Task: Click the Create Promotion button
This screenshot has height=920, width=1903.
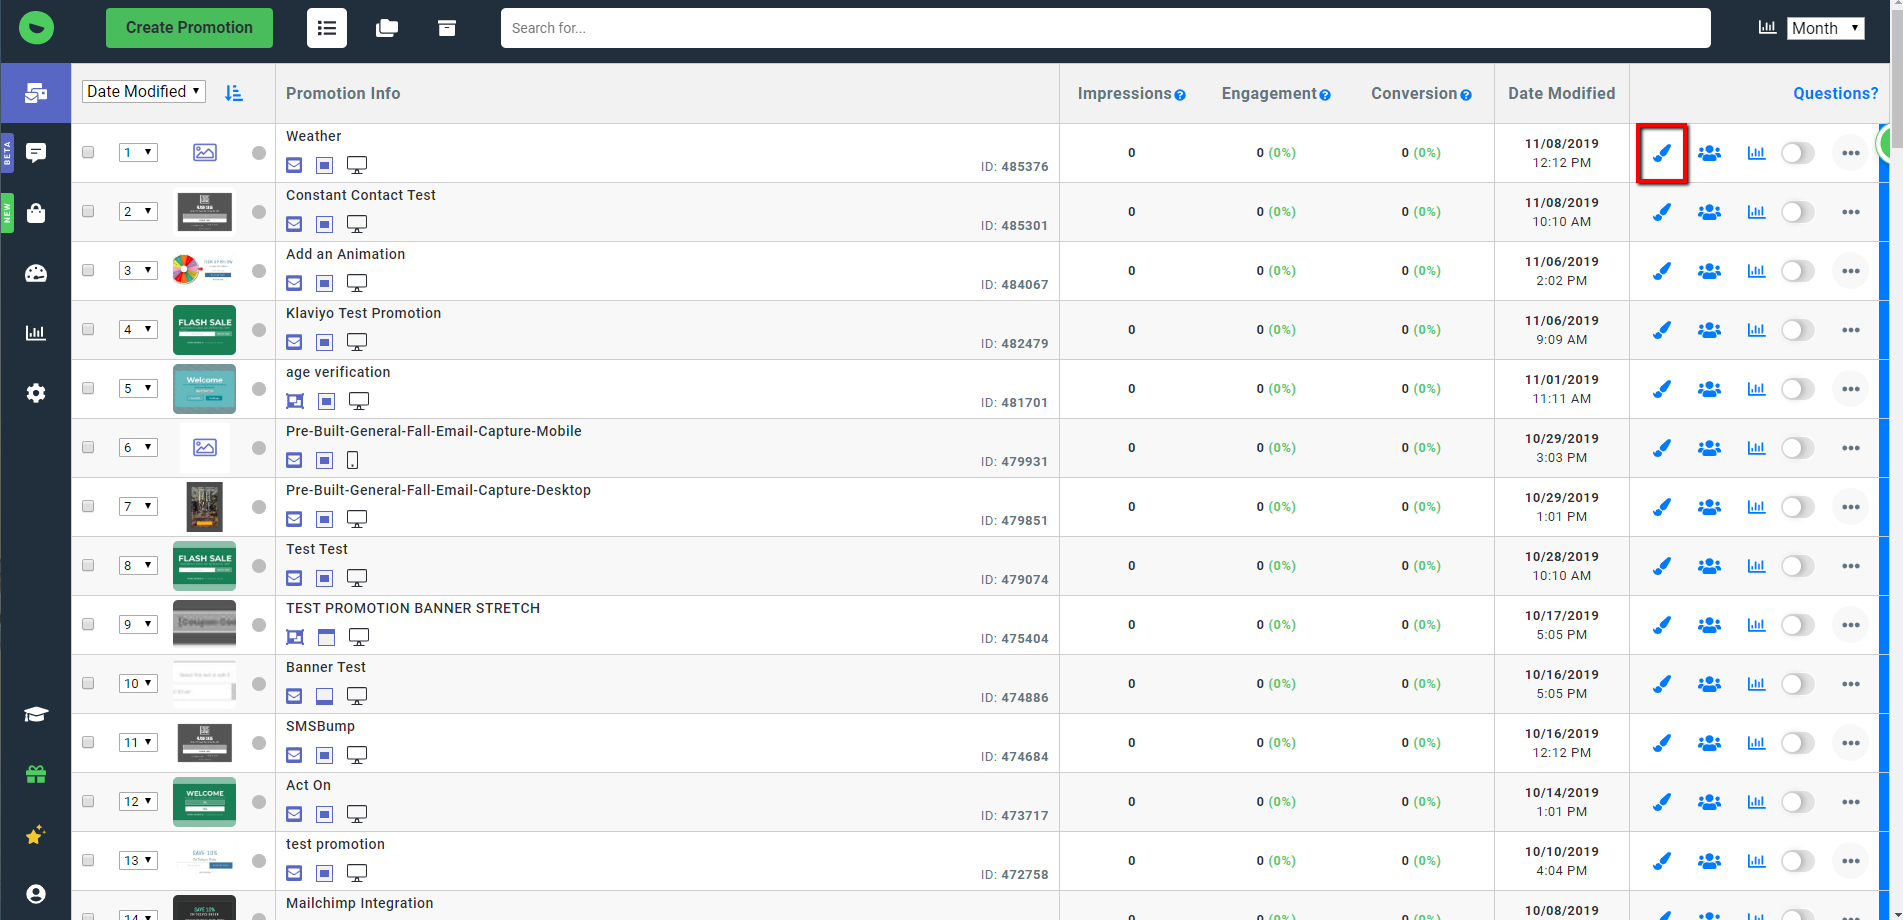Action: 189,28
